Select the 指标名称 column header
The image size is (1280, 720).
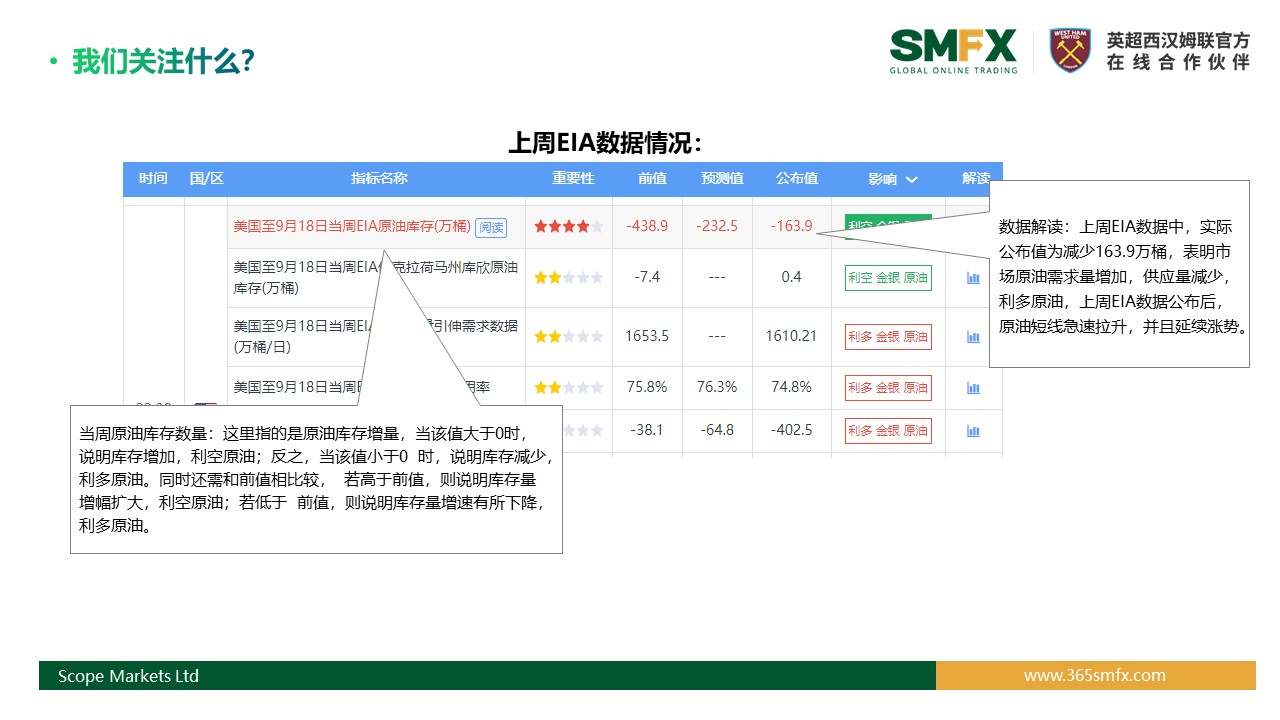coord(379,179)
